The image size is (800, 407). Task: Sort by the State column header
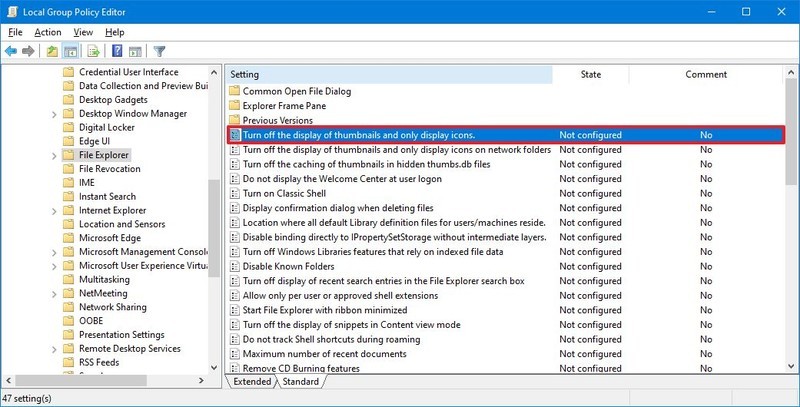click(591, 74)
